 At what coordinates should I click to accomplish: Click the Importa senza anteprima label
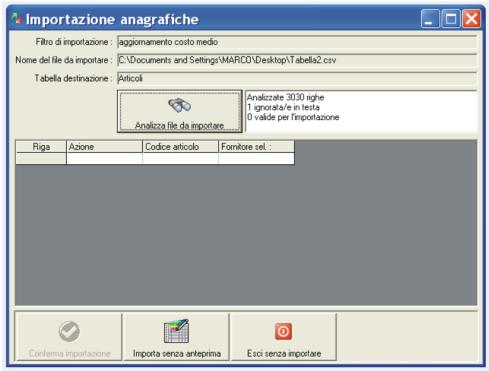click(177, 353)
